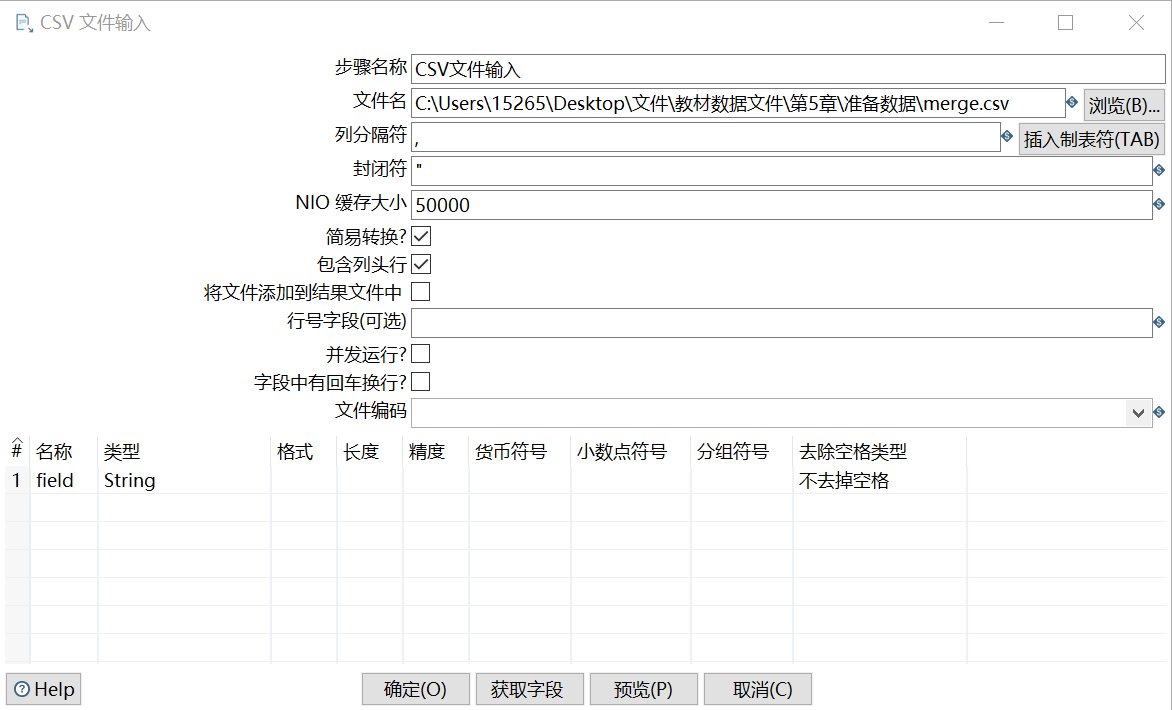Viewport: 1172px width, 710px height.
Task: Click the 封闭符 input field
Action: (x=782, y=170)
